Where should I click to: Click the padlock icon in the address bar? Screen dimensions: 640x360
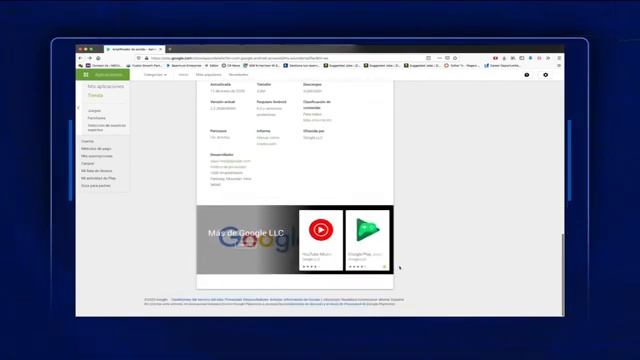[x=147, y=58]
